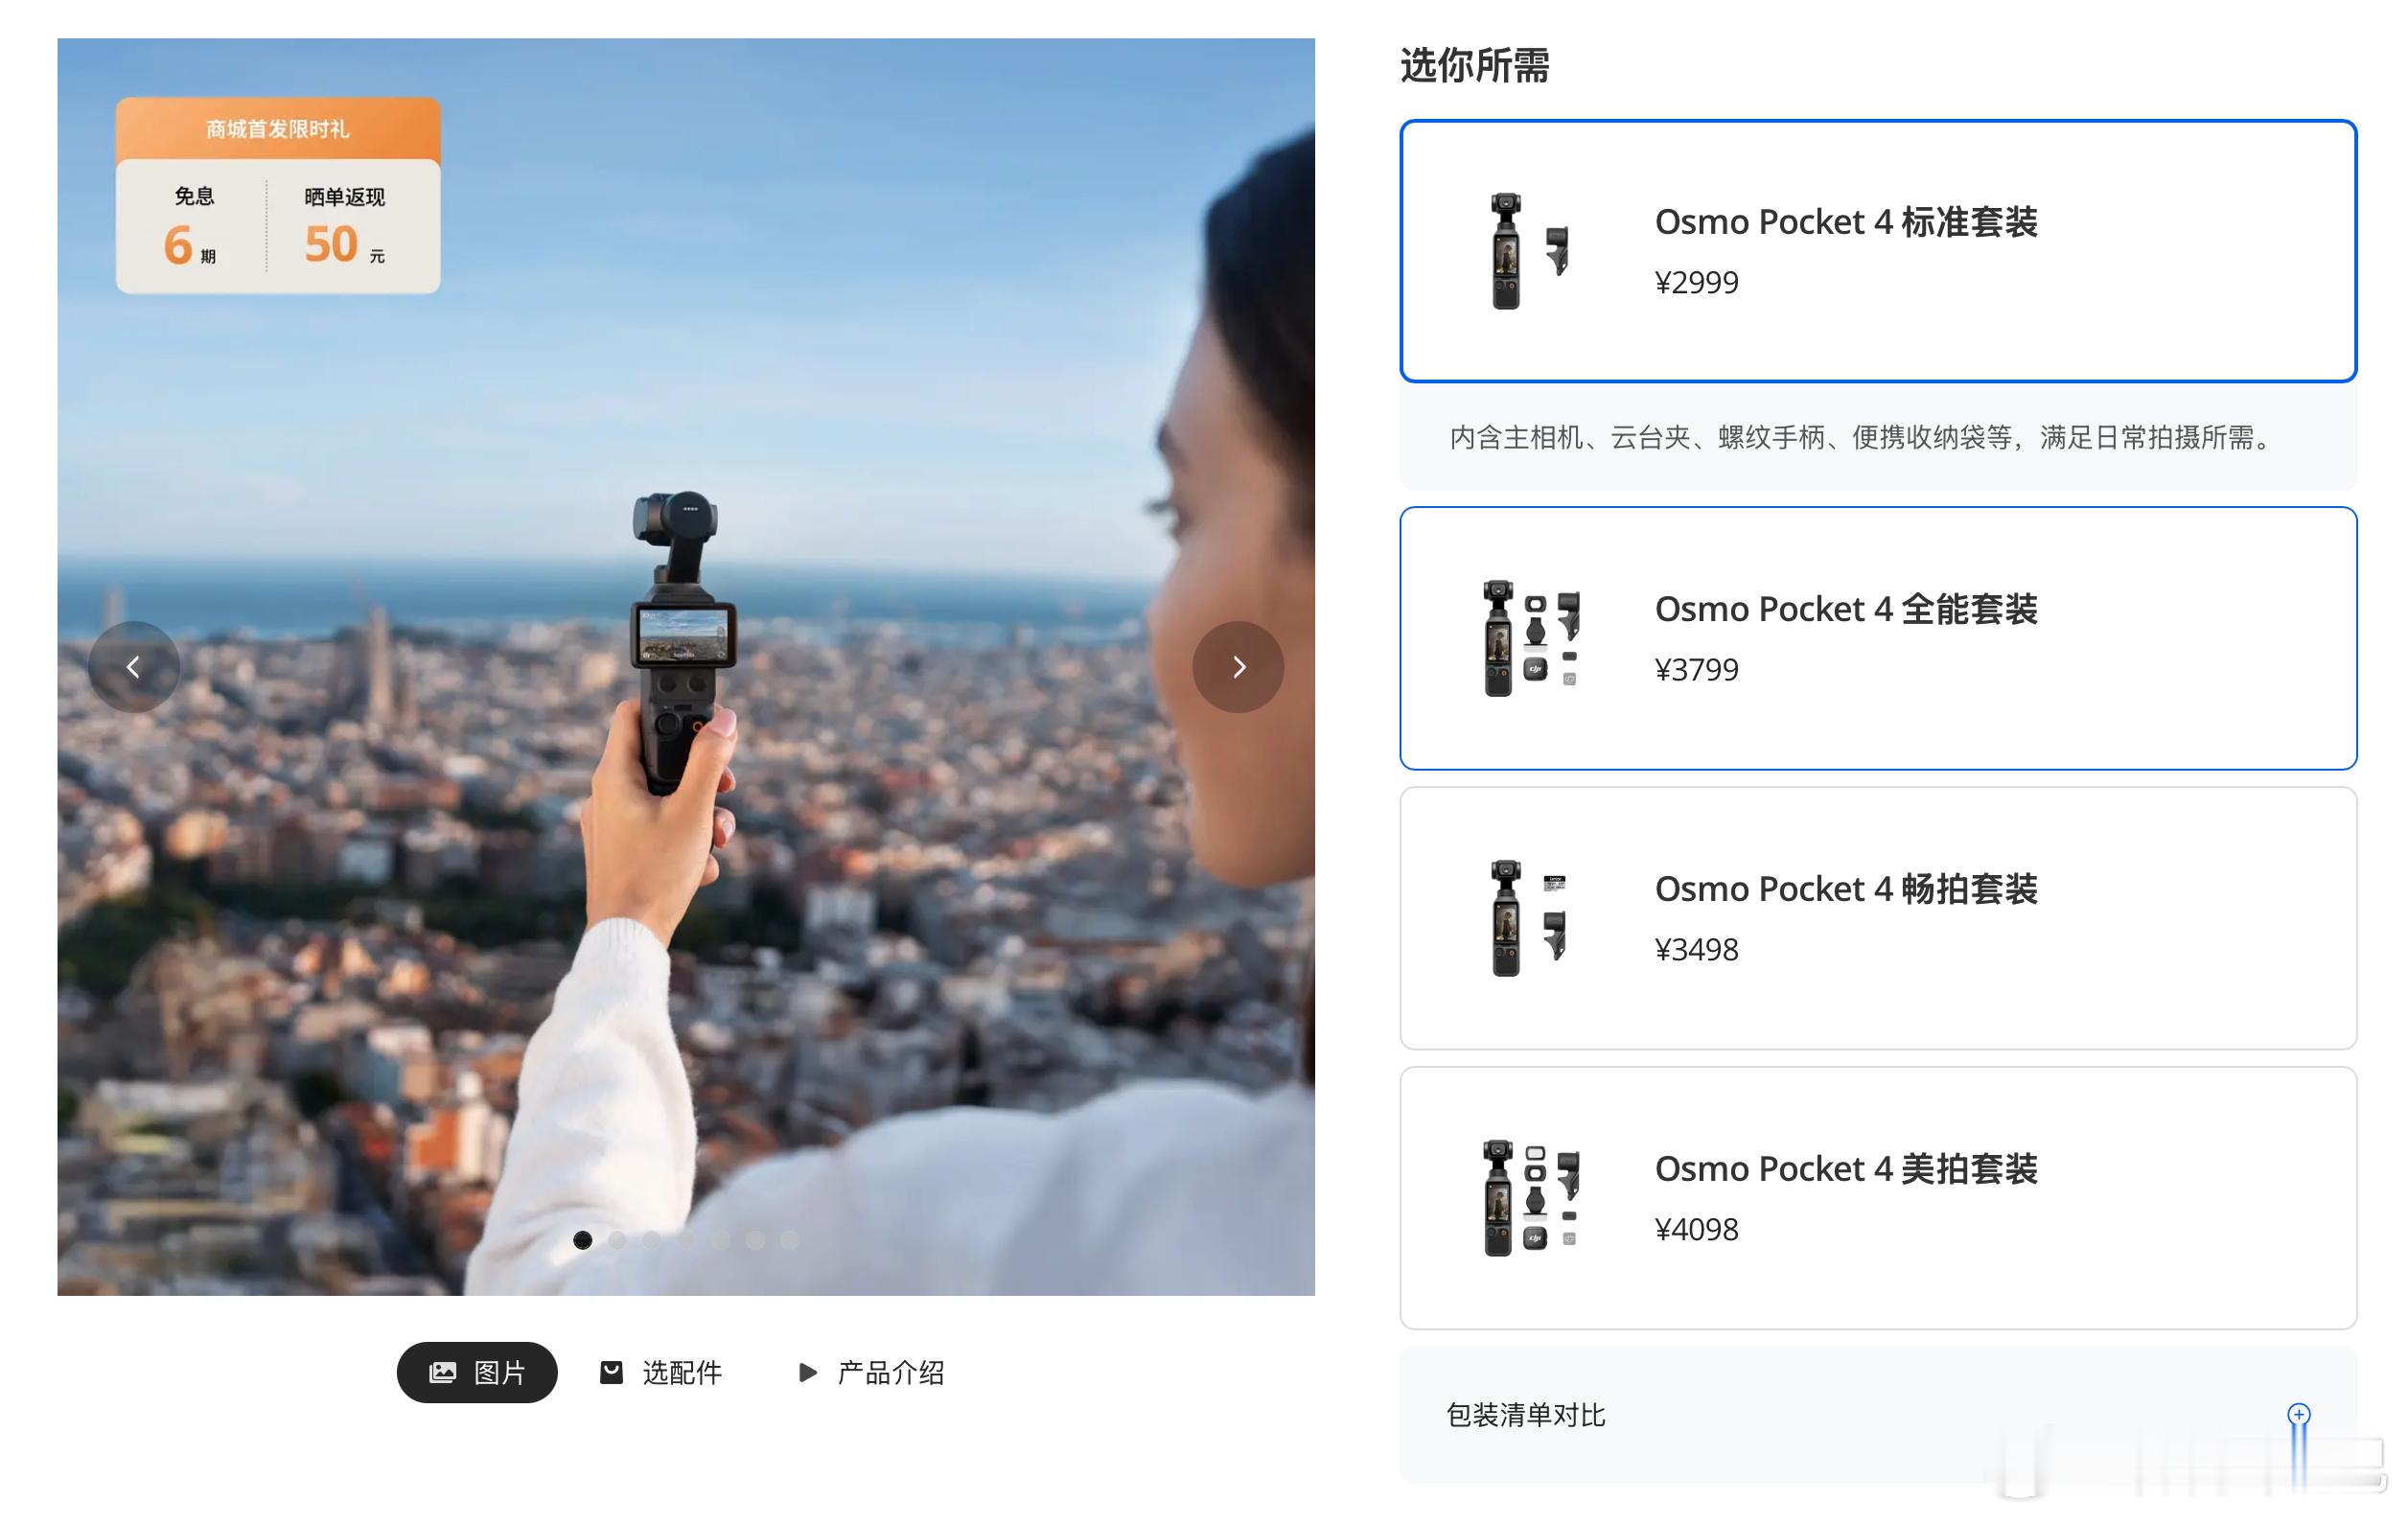
Task: Go to the previous carousel image
Action: pos(133,667)
